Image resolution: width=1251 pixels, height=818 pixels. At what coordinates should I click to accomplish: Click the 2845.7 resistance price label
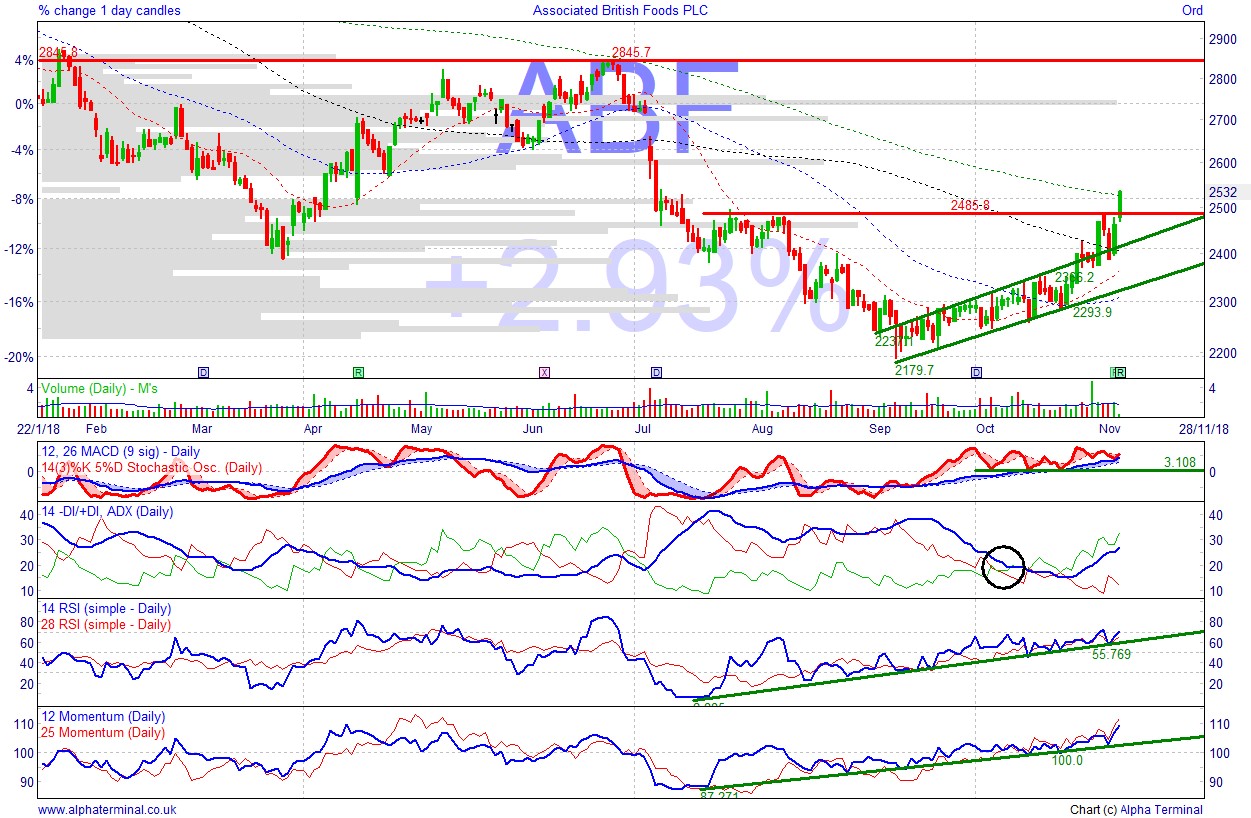[x=631, y=52]
